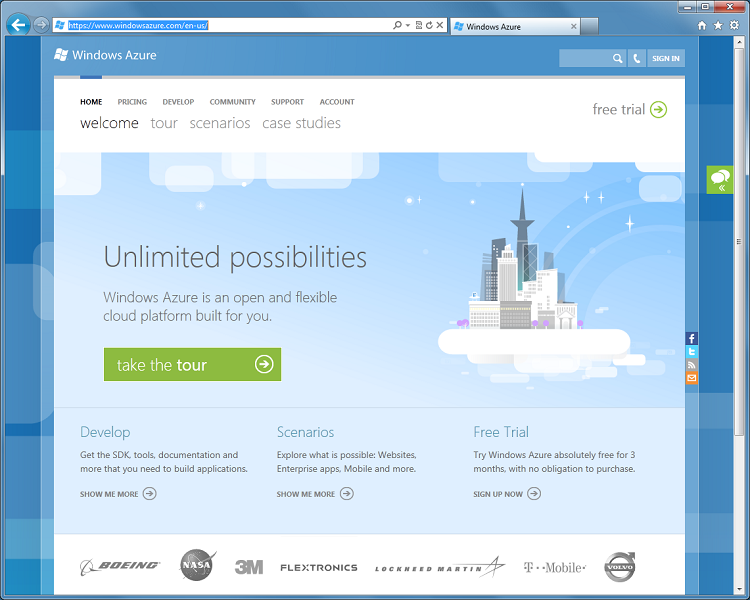The image size is (750, 600).
Task: Open the browser Tools gear icon
Action: pos(734,25)
